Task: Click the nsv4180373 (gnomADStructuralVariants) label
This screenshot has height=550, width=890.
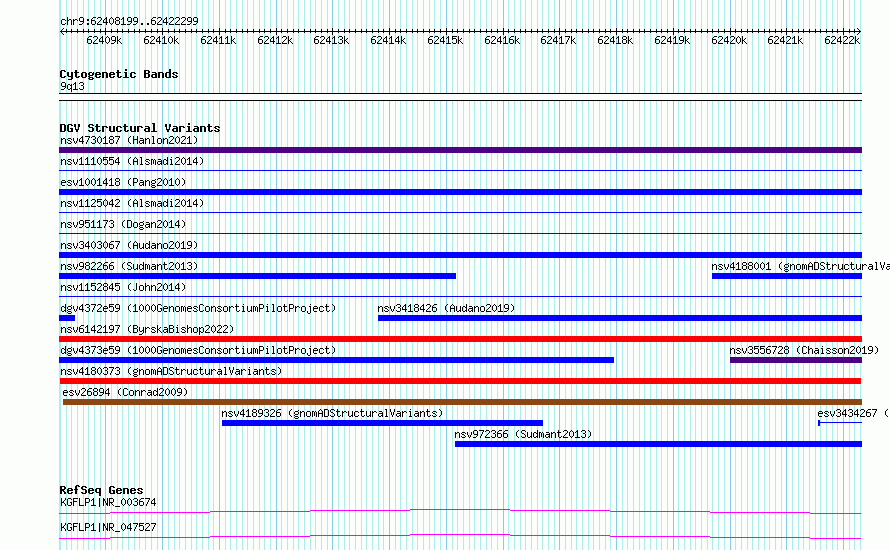Action: 171,371
